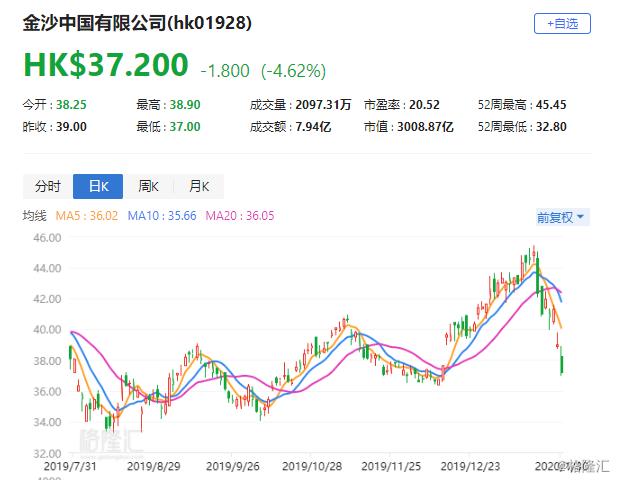This screenshot has width=617, height=480.
Task: Switch to the 分时 chart tab
Action: [x=48, y=186]
